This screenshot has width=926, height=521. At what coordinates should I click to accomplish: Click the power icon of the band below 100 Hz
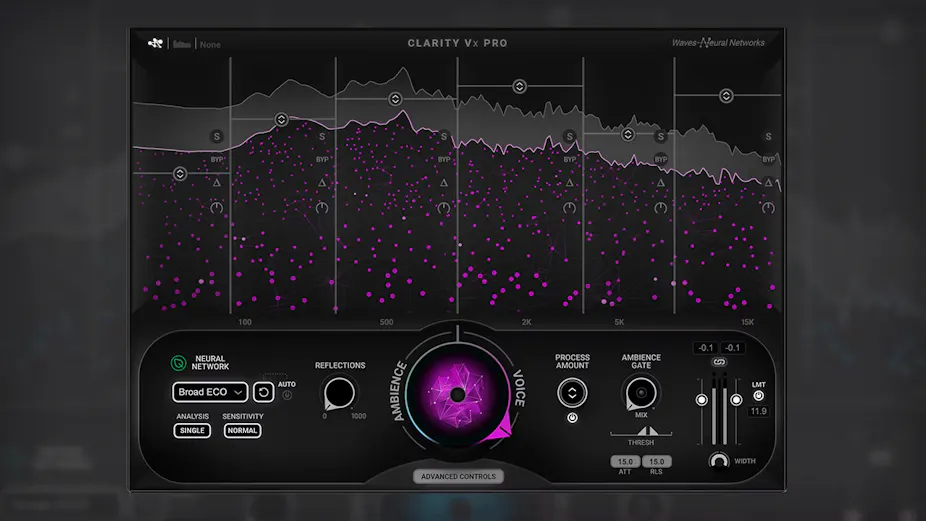pyautogui.click(x=217, y=208)
